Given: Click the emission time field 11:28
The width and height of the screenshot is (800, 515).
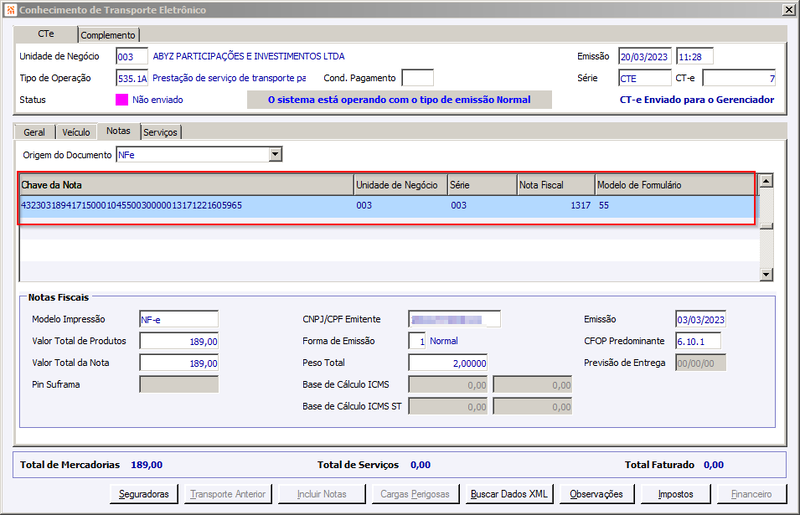Looking at the screenshot, I should point(694,56).
